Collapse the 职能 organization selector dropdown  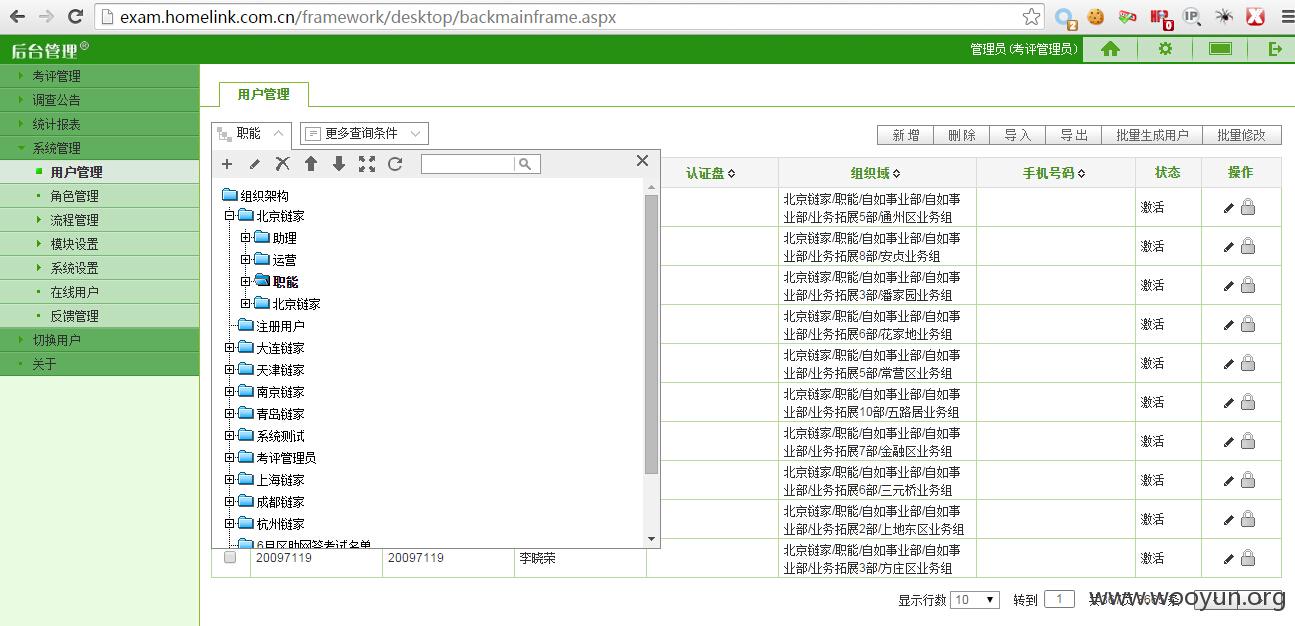(x=251, y=133)
